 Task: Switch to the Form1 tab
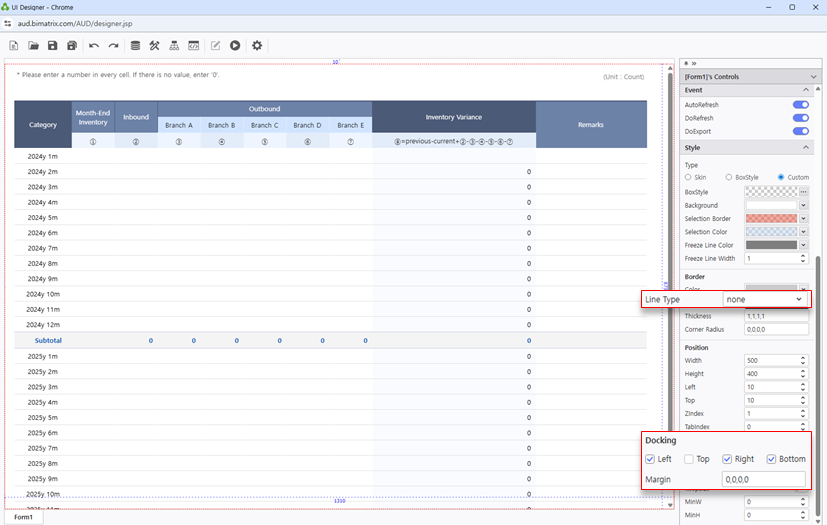[23, 517]
